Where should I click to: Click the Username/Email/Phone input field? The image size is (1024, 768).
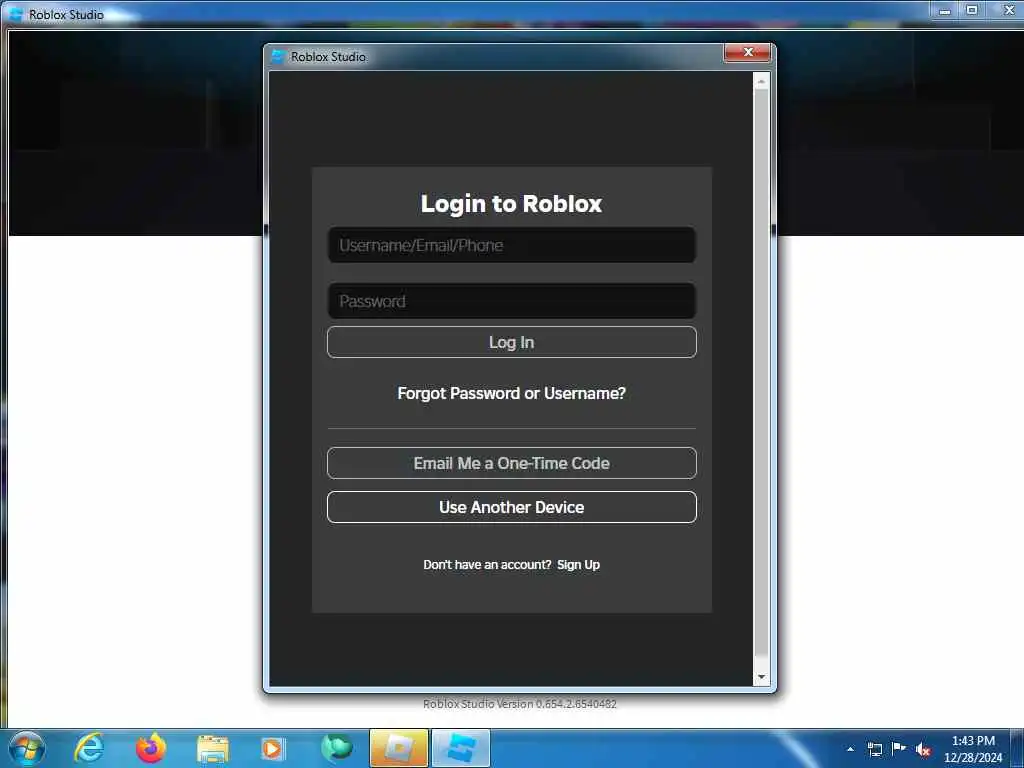[x=511, y=245]
